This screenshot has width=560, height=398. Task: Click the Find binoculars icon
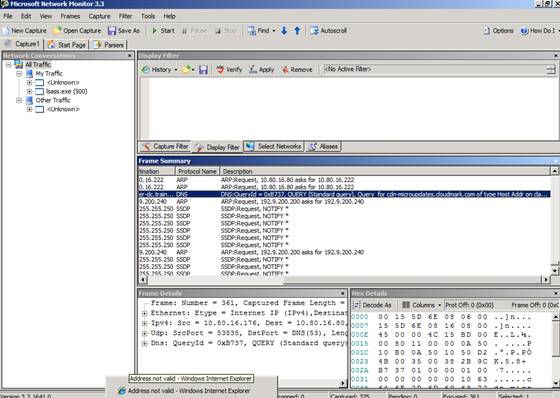tap(251, 31)
